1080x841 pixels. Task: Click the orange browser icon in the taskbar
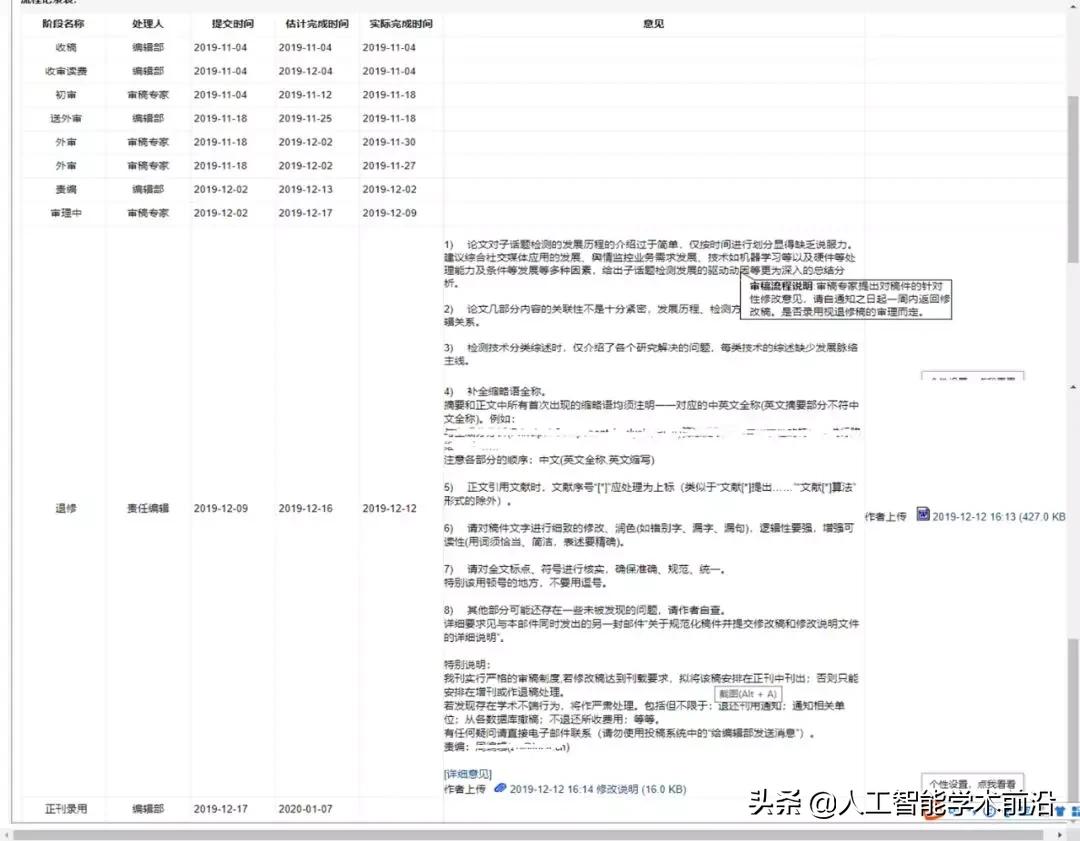pyautogui.click(x=928, y=814)
